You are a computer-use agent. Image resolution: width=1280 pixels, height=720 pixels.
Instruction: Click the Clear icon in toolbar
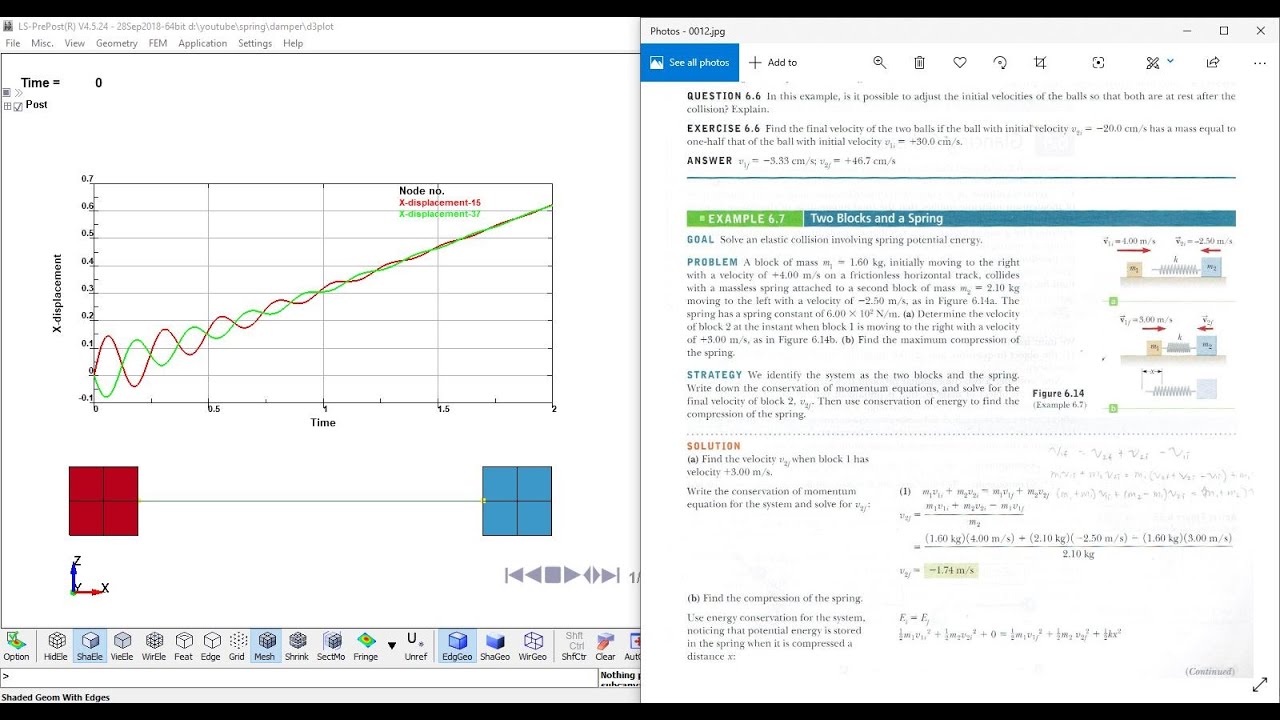(x=605, y=646)
